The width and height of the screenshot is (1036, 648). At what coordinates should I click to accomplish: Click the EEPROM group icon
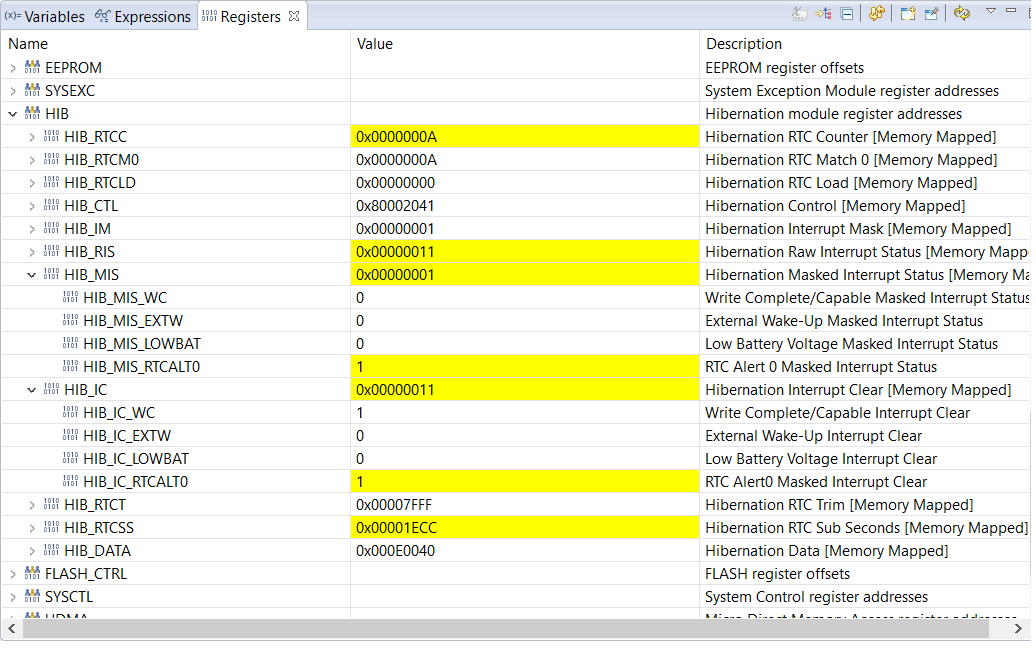(x=32, y=67)
